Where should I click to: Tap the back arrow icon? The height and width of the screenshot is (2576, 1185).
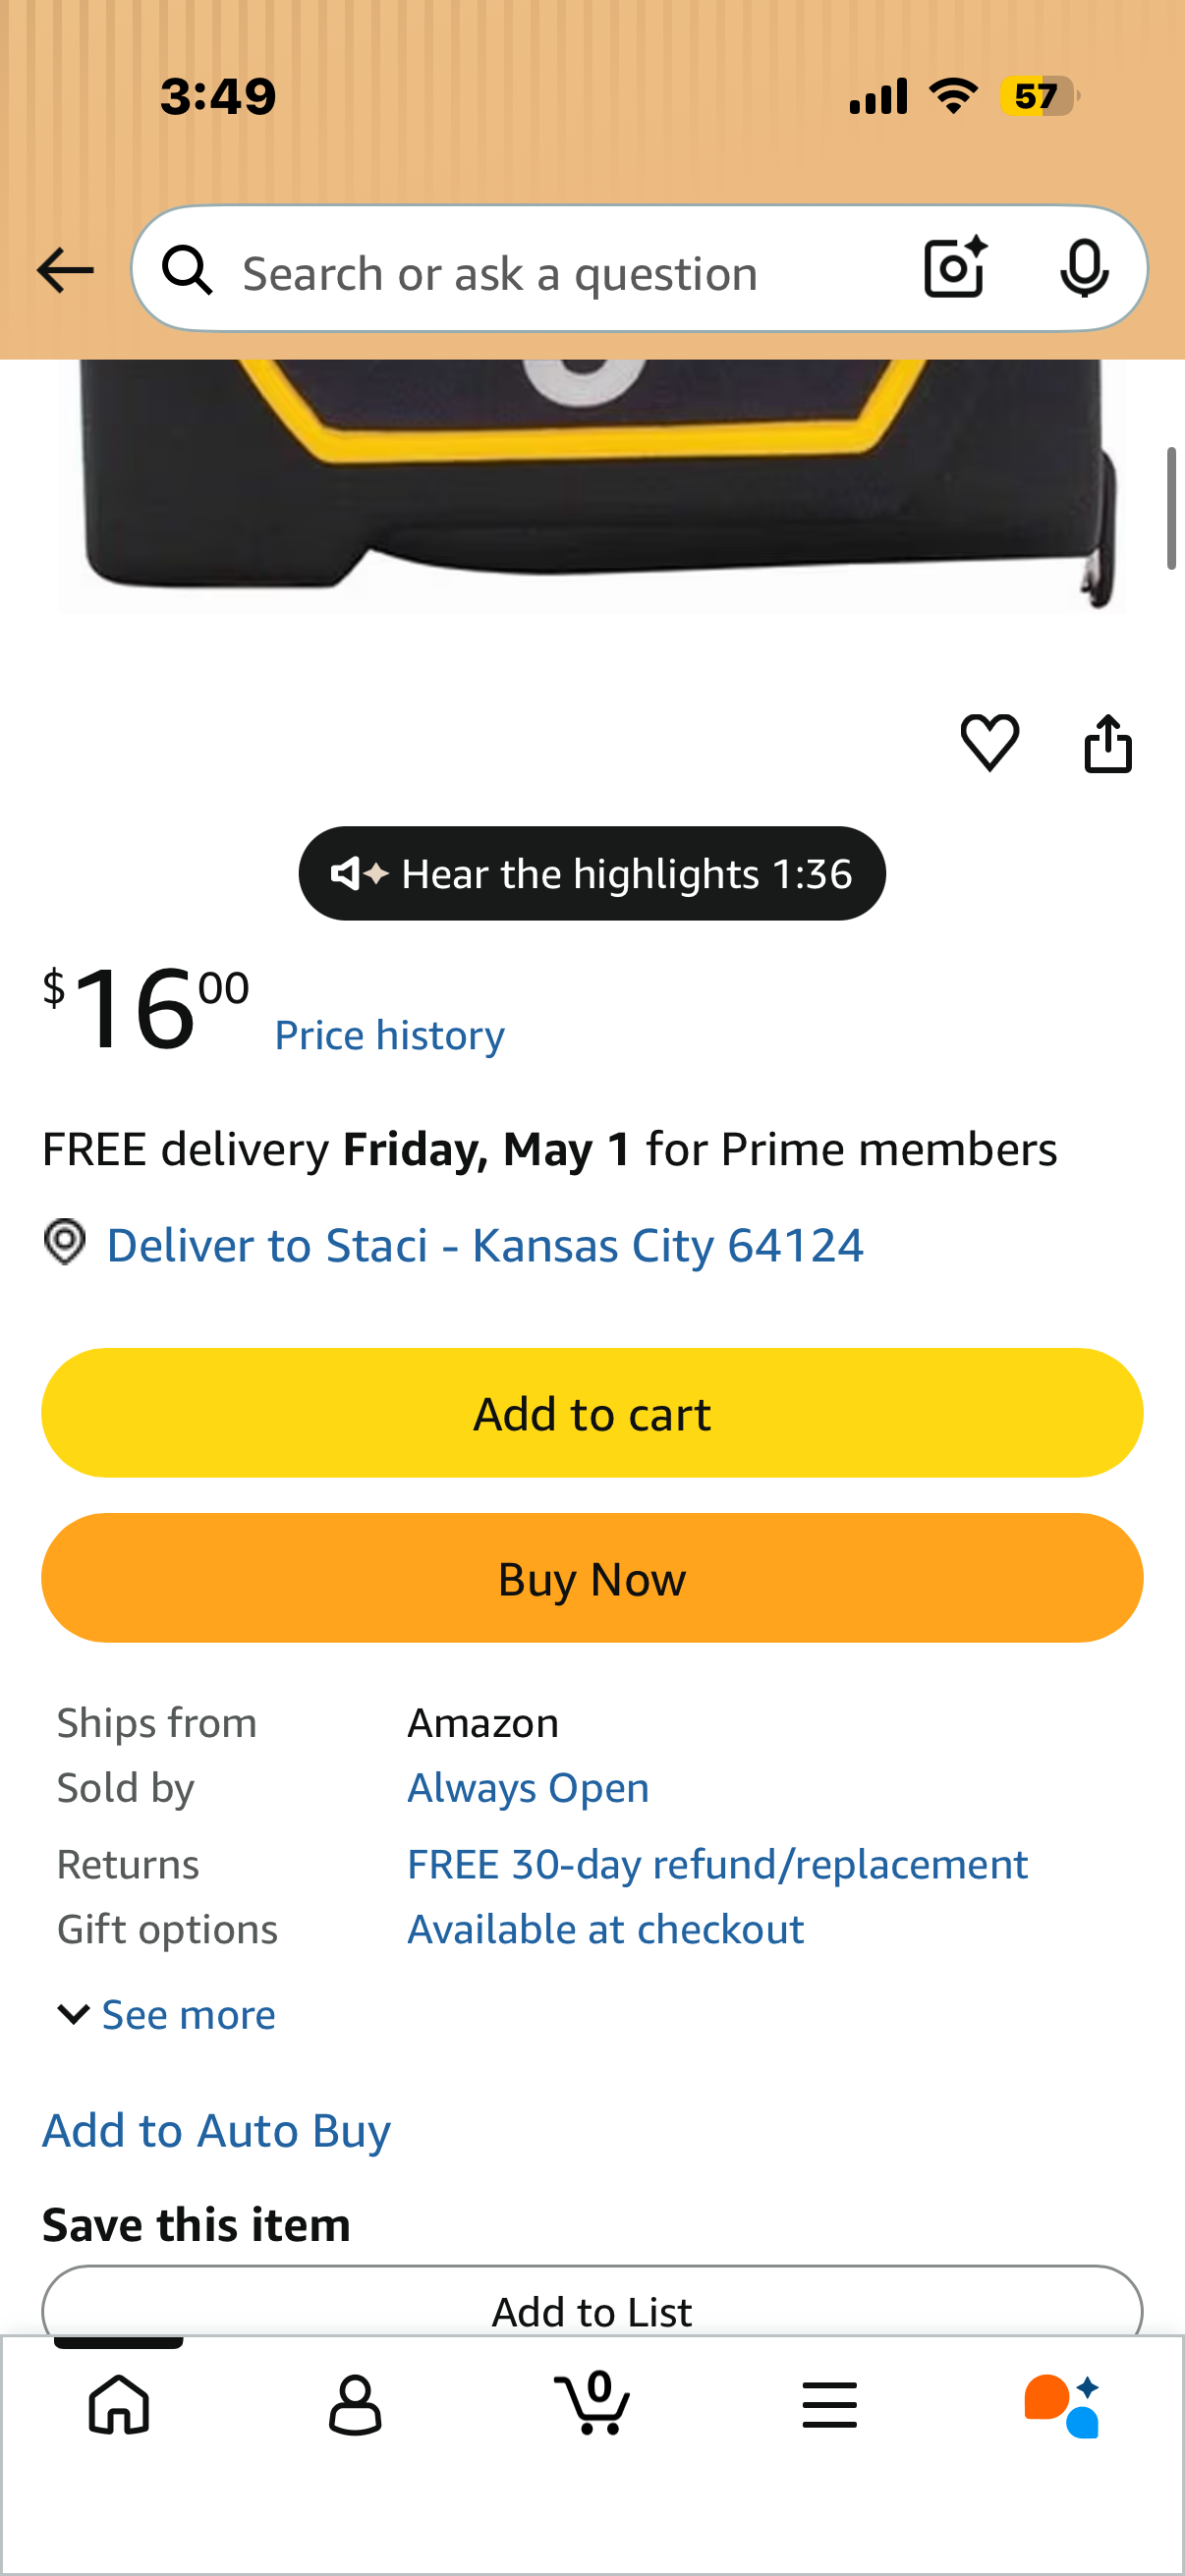(65, 271)
